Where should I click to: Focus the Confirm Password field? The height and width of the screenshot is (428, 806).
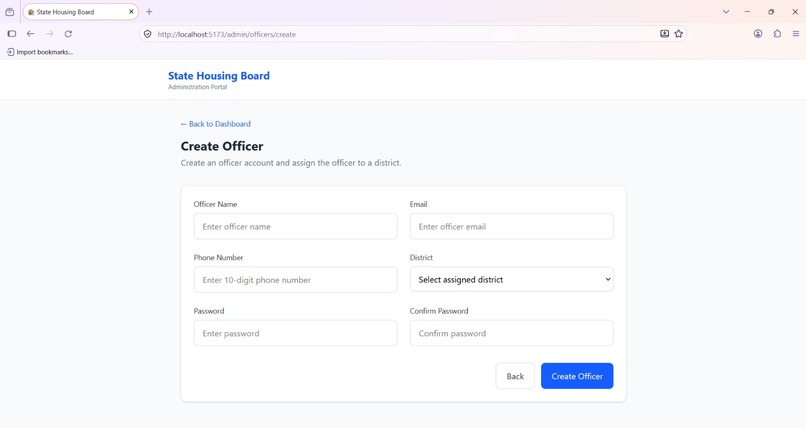point(511,333)
